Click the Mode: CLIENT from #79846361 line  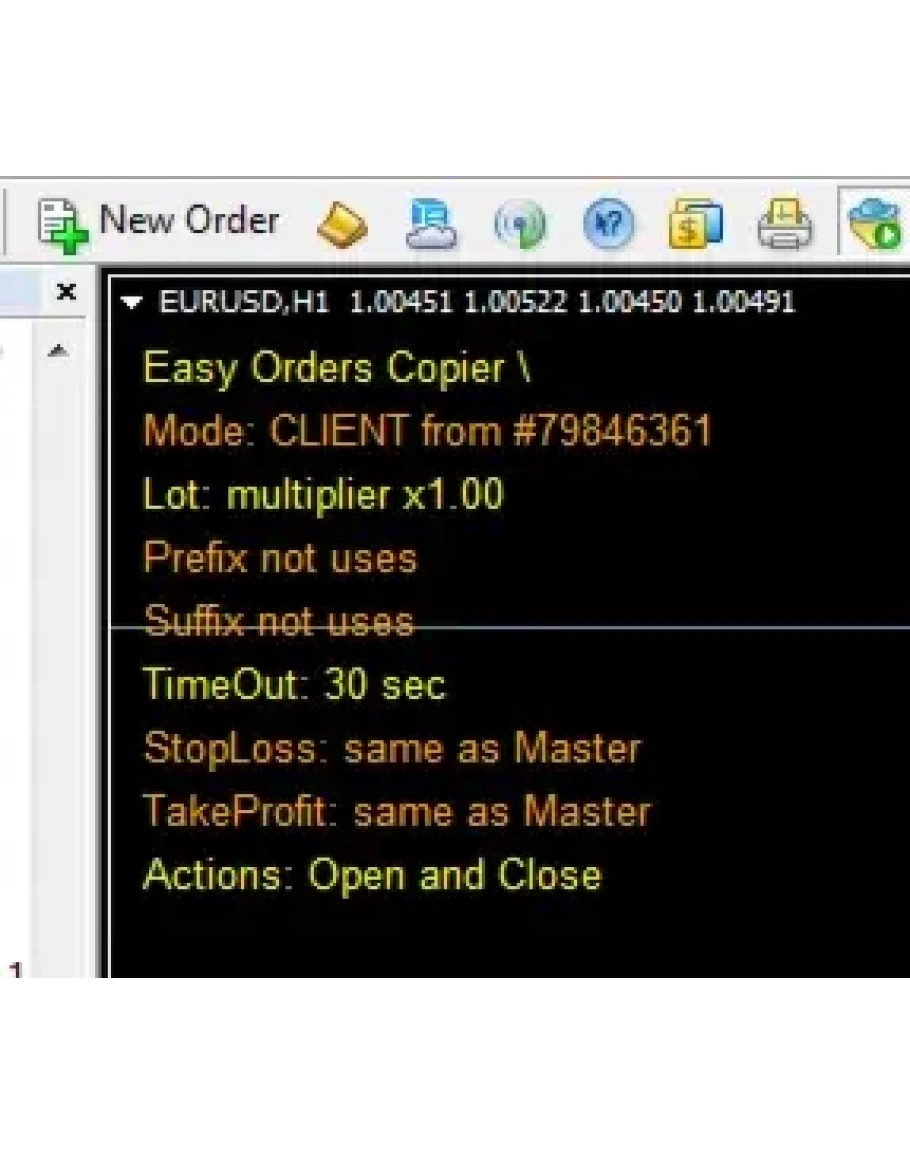pos(427,431)
